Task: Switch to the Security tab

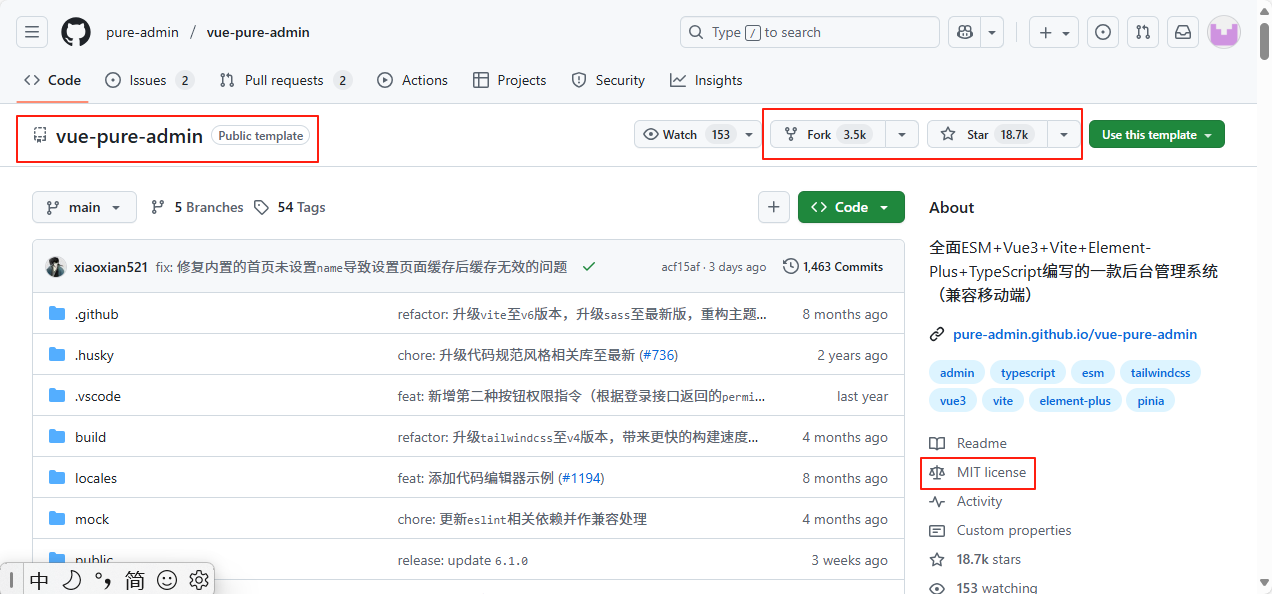Action: click(608, 80)
